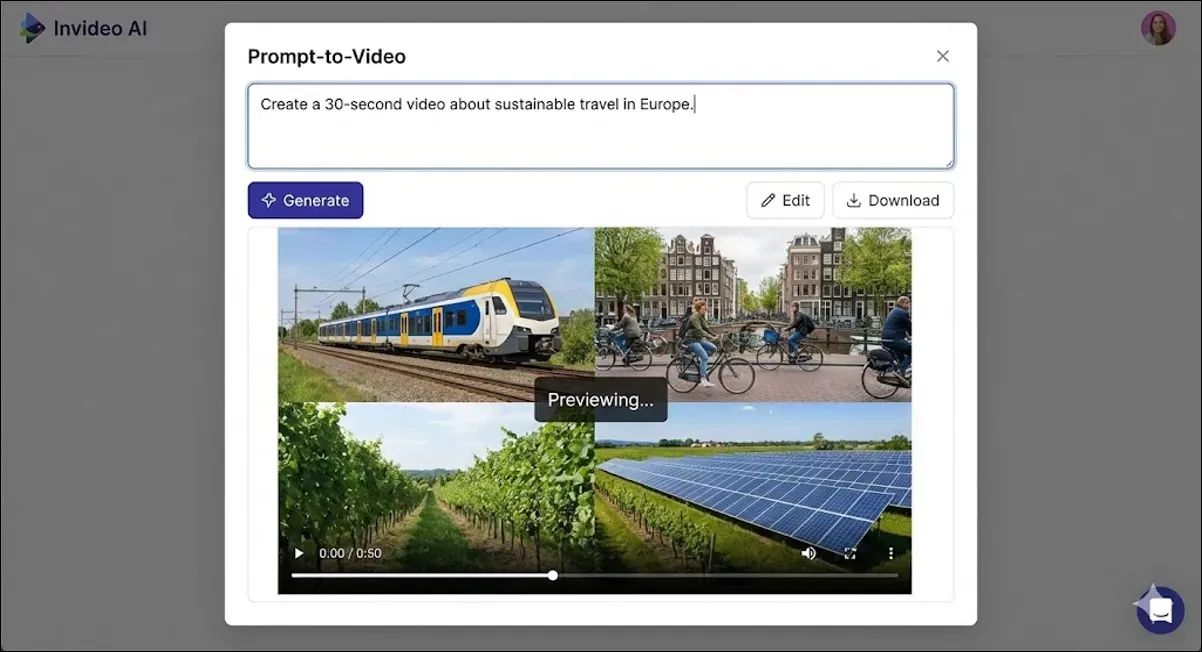This screenshot has height=652, width=1202.
Task: Click the Previewing status label
Action: tap(600, 399)
